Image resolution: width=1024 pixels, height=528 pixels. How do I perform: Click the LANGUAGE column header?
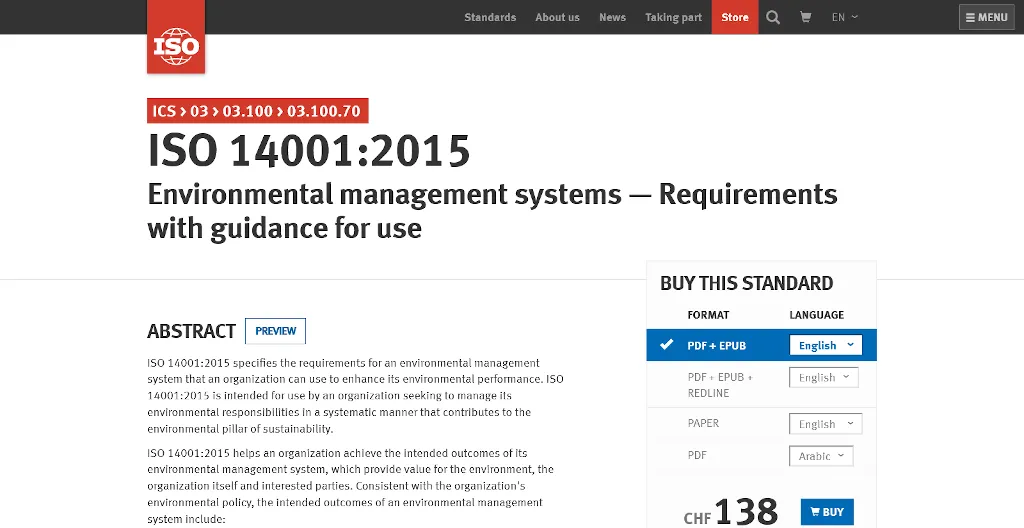[816, 315]
